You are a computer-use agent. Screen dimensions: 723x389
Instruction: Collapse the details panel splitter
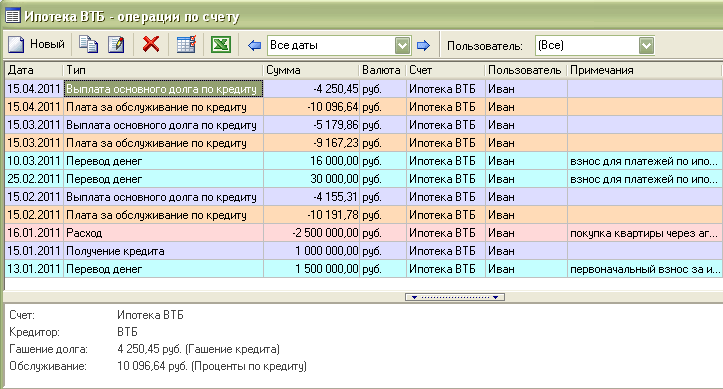point(455,297)
